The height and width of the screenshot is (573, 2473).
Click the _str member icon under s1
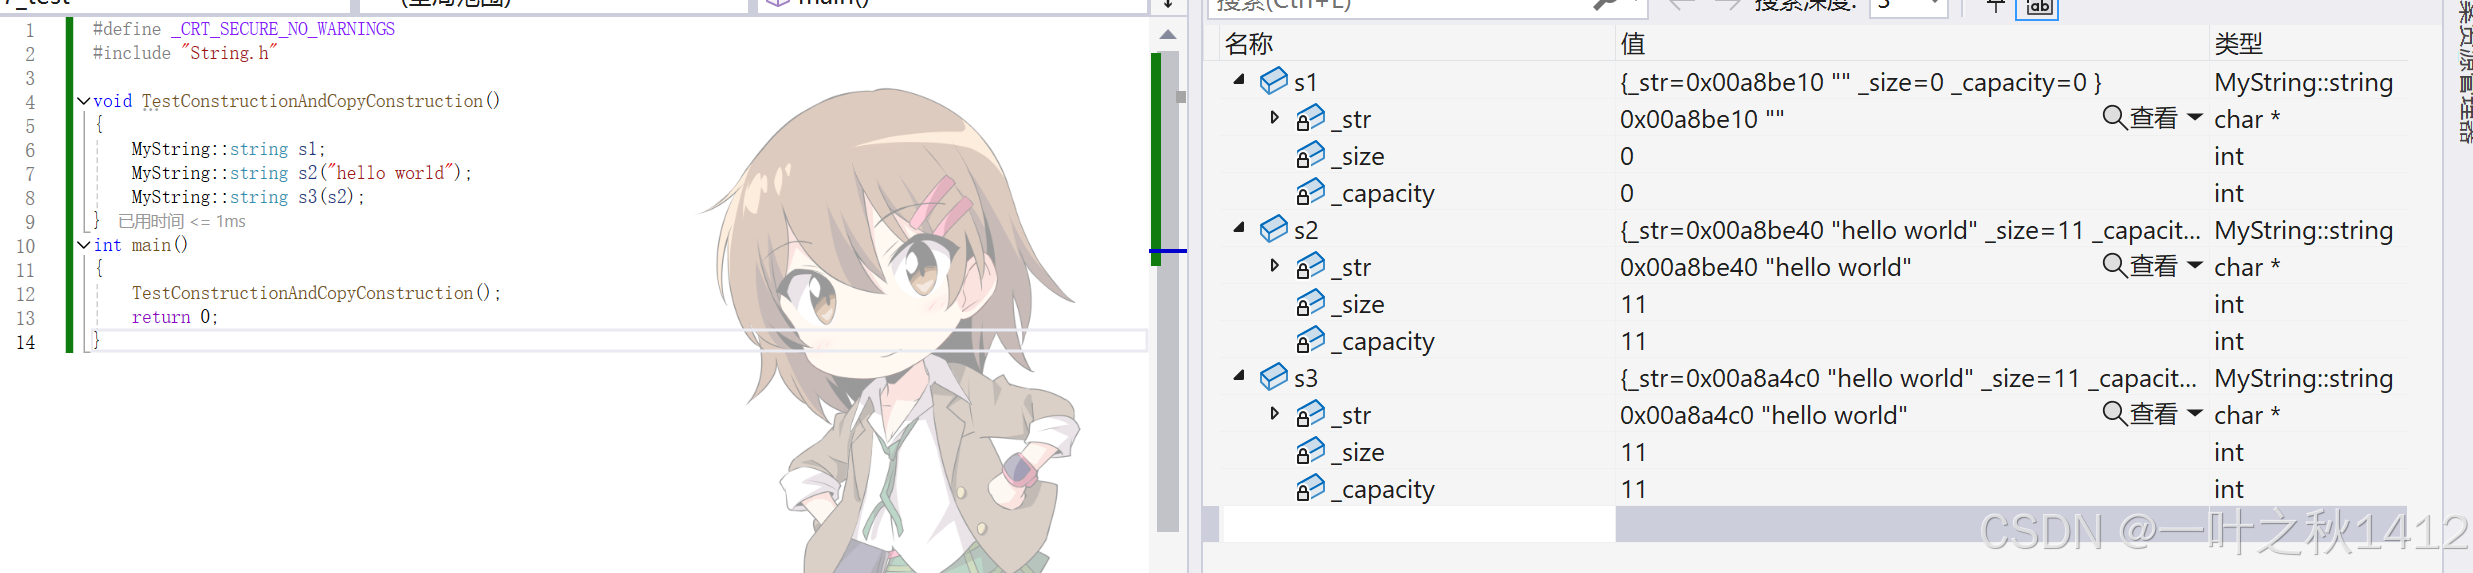coord(1310,119)
